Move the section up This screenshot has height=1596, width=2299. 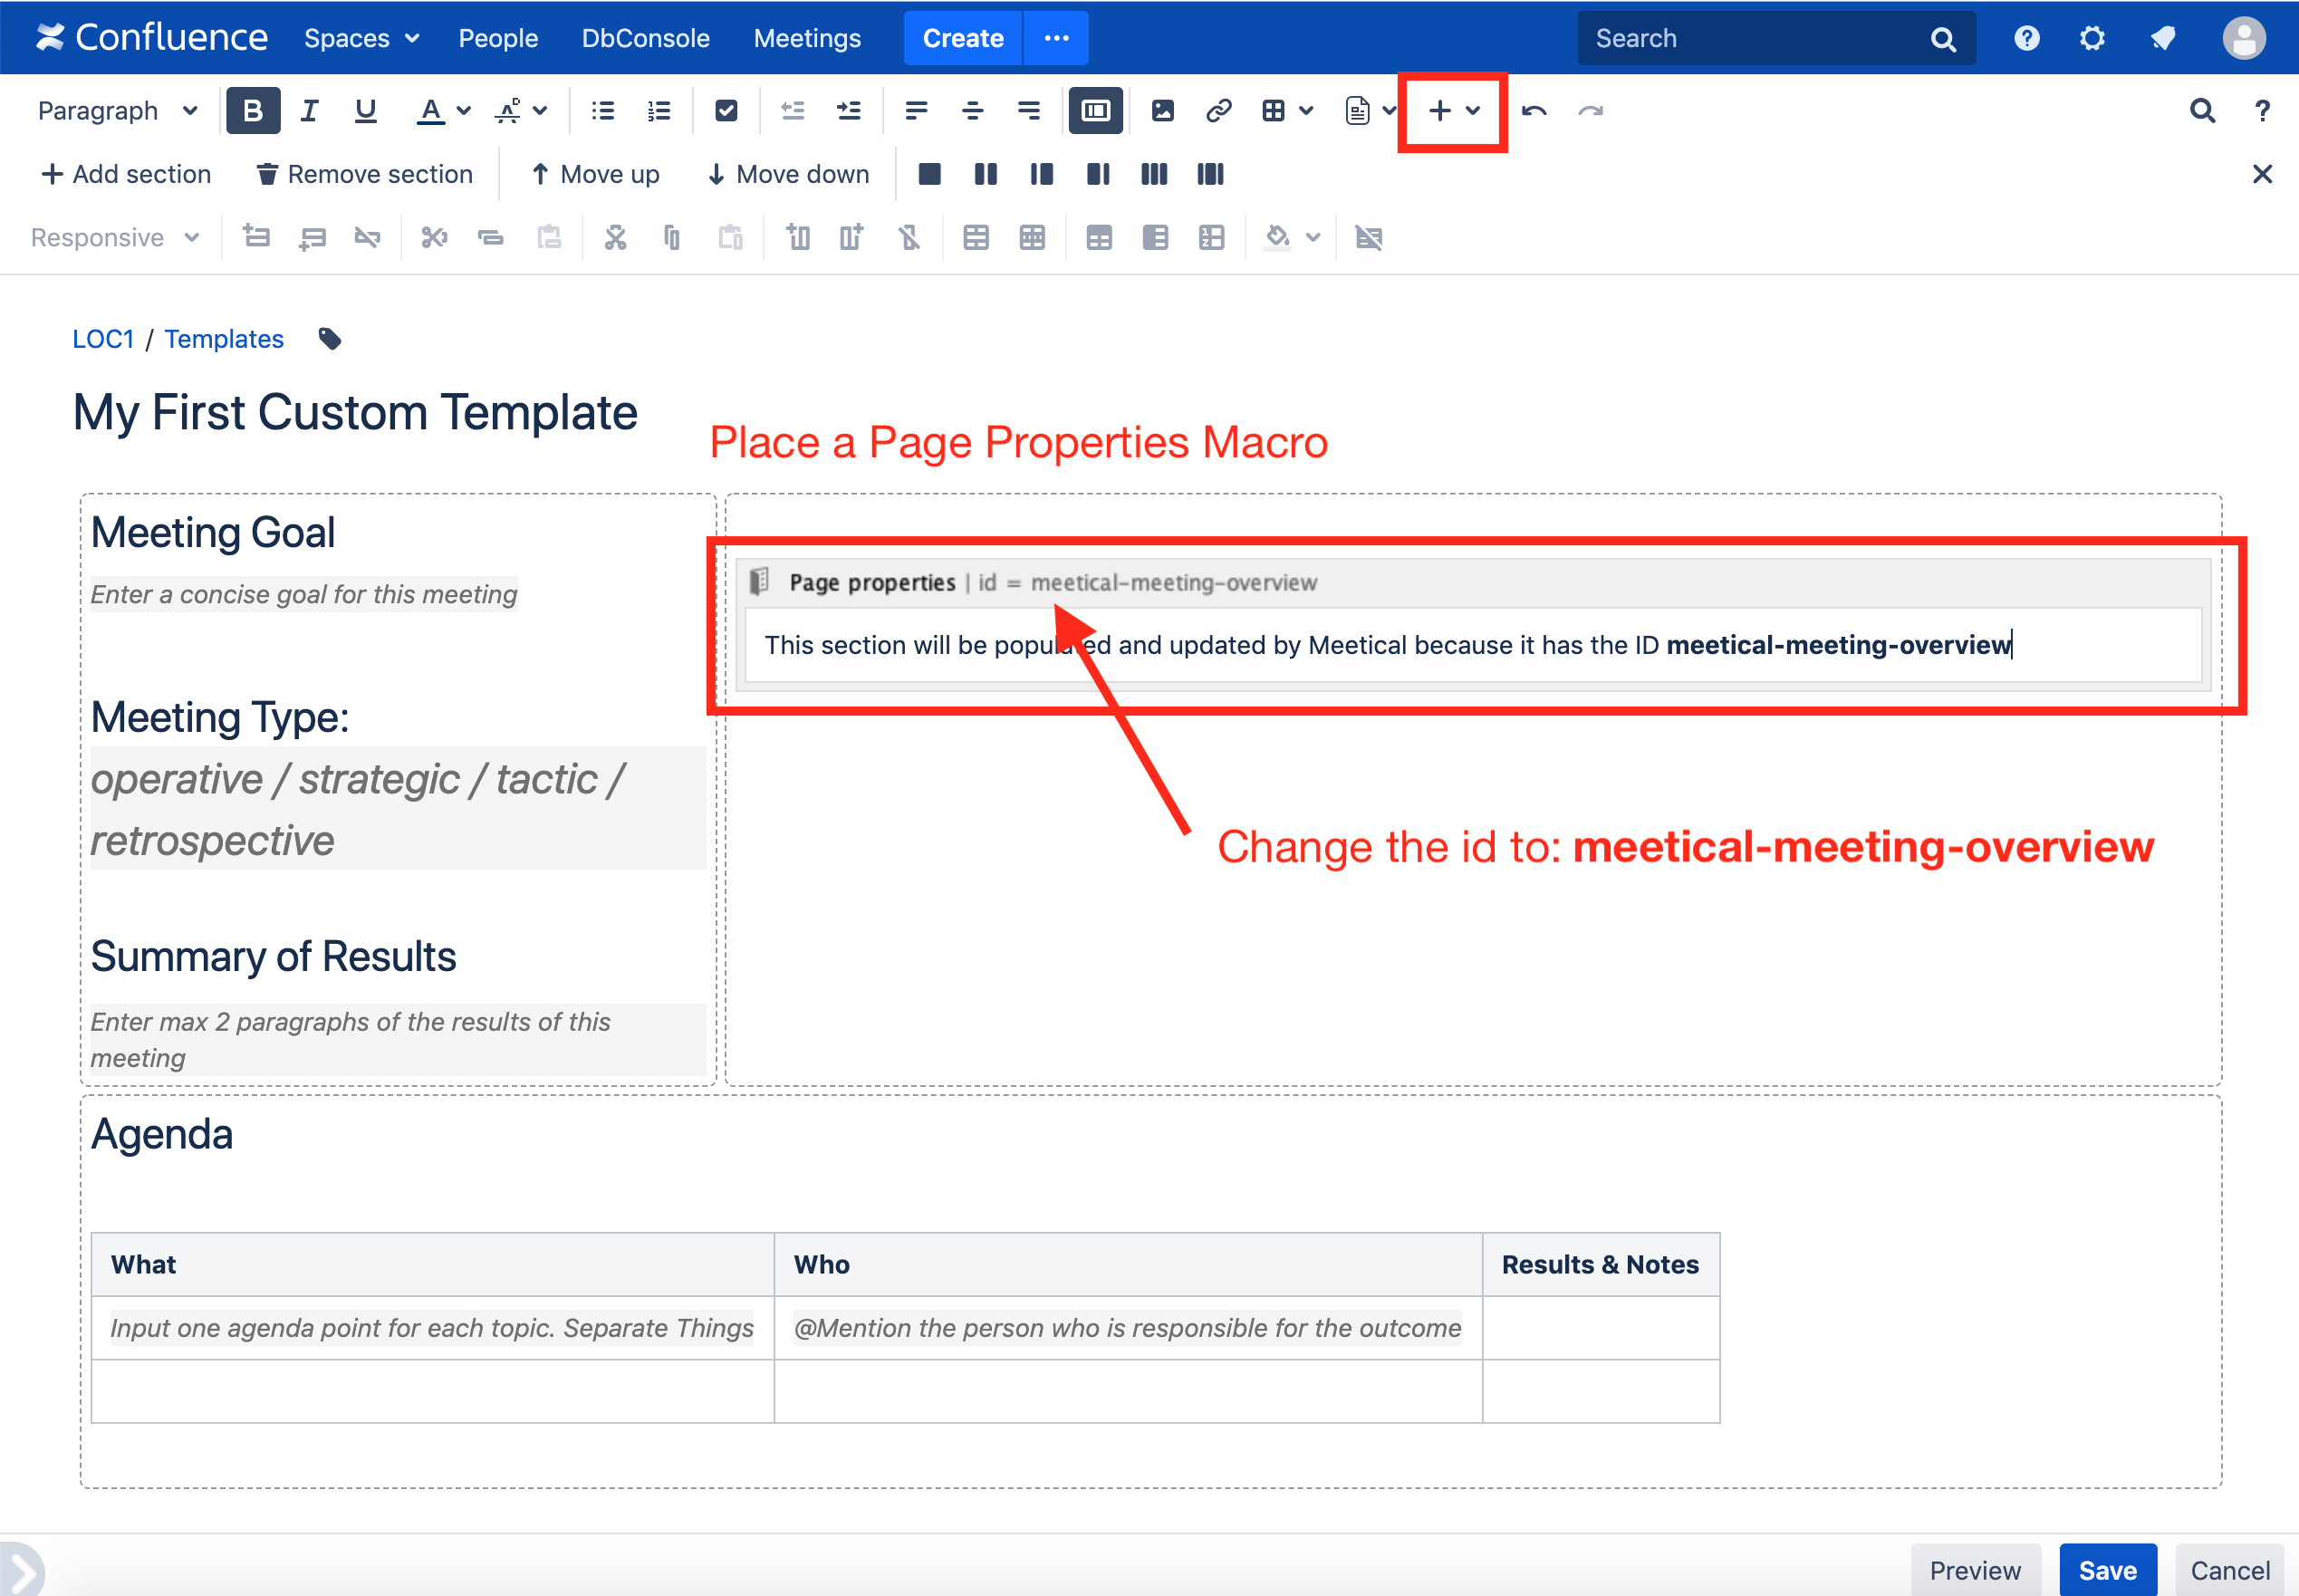[595, 174]
